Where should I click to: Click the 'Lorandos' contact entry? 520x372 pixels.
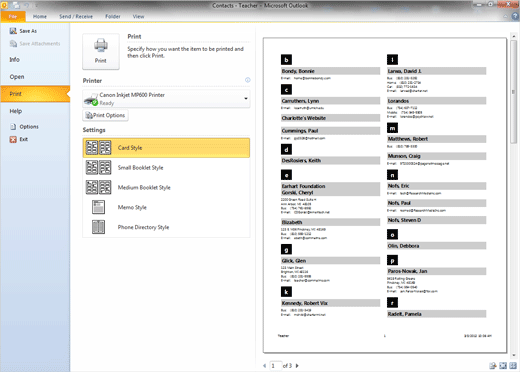[436, 101]
